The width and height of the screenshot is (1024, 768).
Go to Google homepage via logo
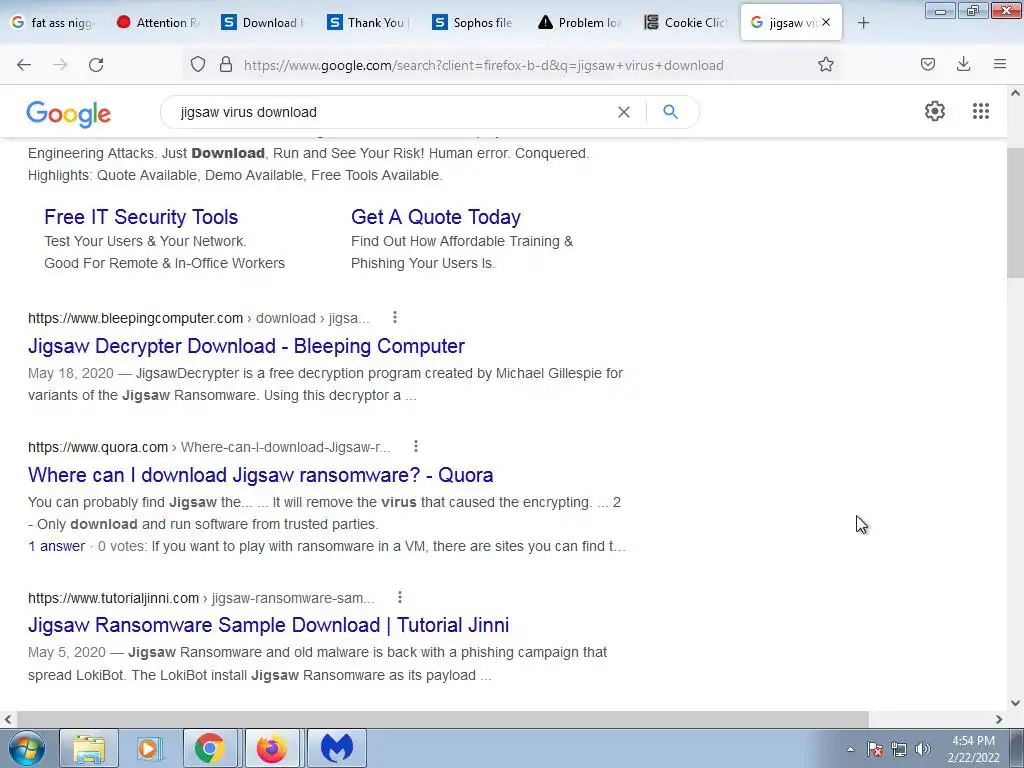[69, 114]
